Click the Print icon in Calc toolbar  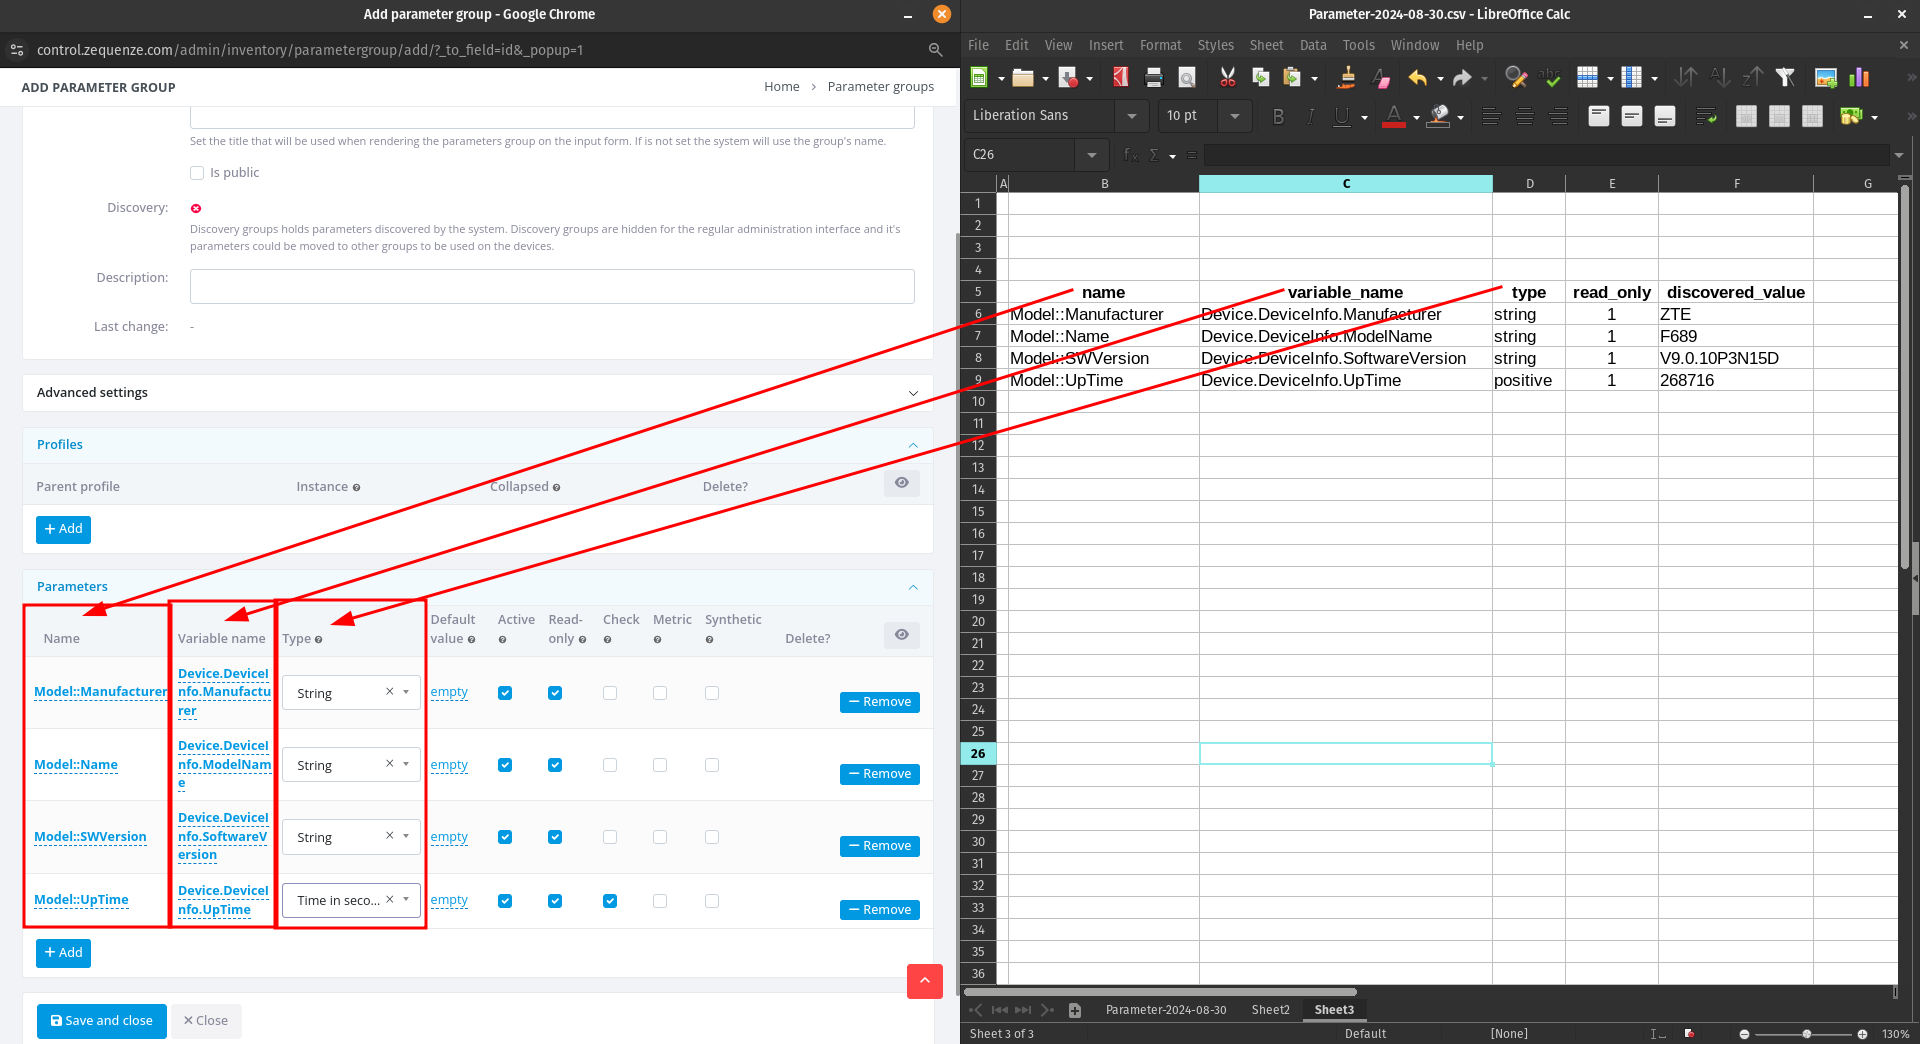[1154, 78]
